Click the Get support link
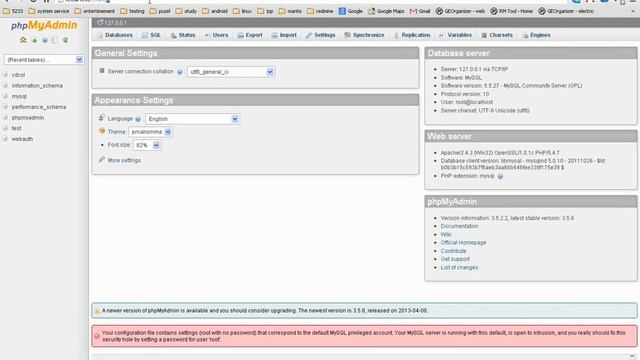The image size is (640, 360). [x=455, y=259]
